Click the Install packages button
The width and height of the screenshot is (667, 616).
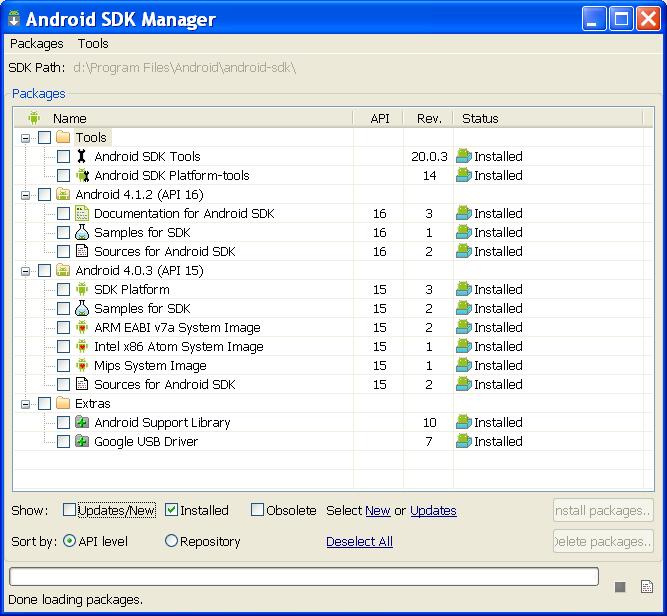coord(603,510)
